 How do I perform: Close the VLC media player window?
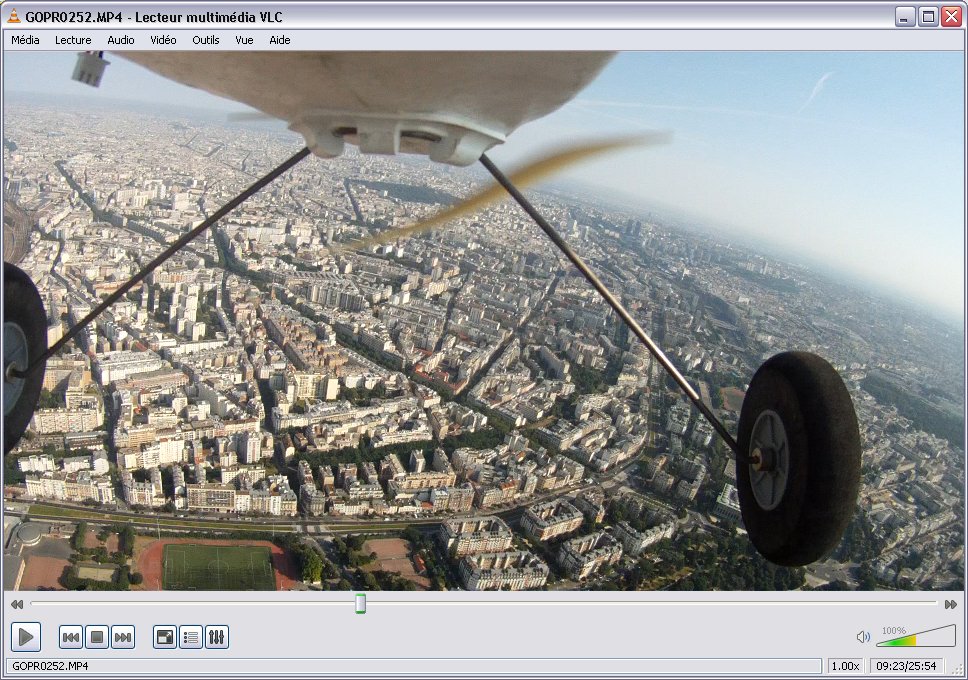point(951,17)
